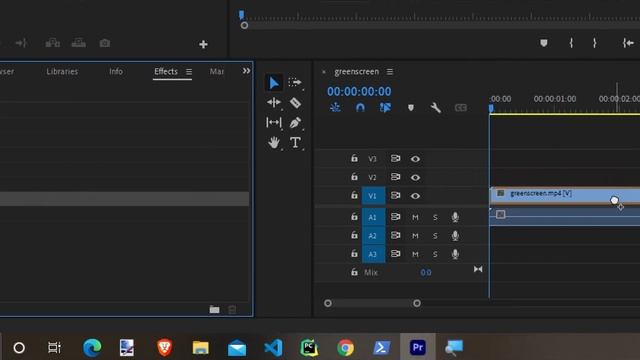The height and width of the screenshot is (360, 640).
Task: Enable voice-over record on A1
Action: coord(455,217)
